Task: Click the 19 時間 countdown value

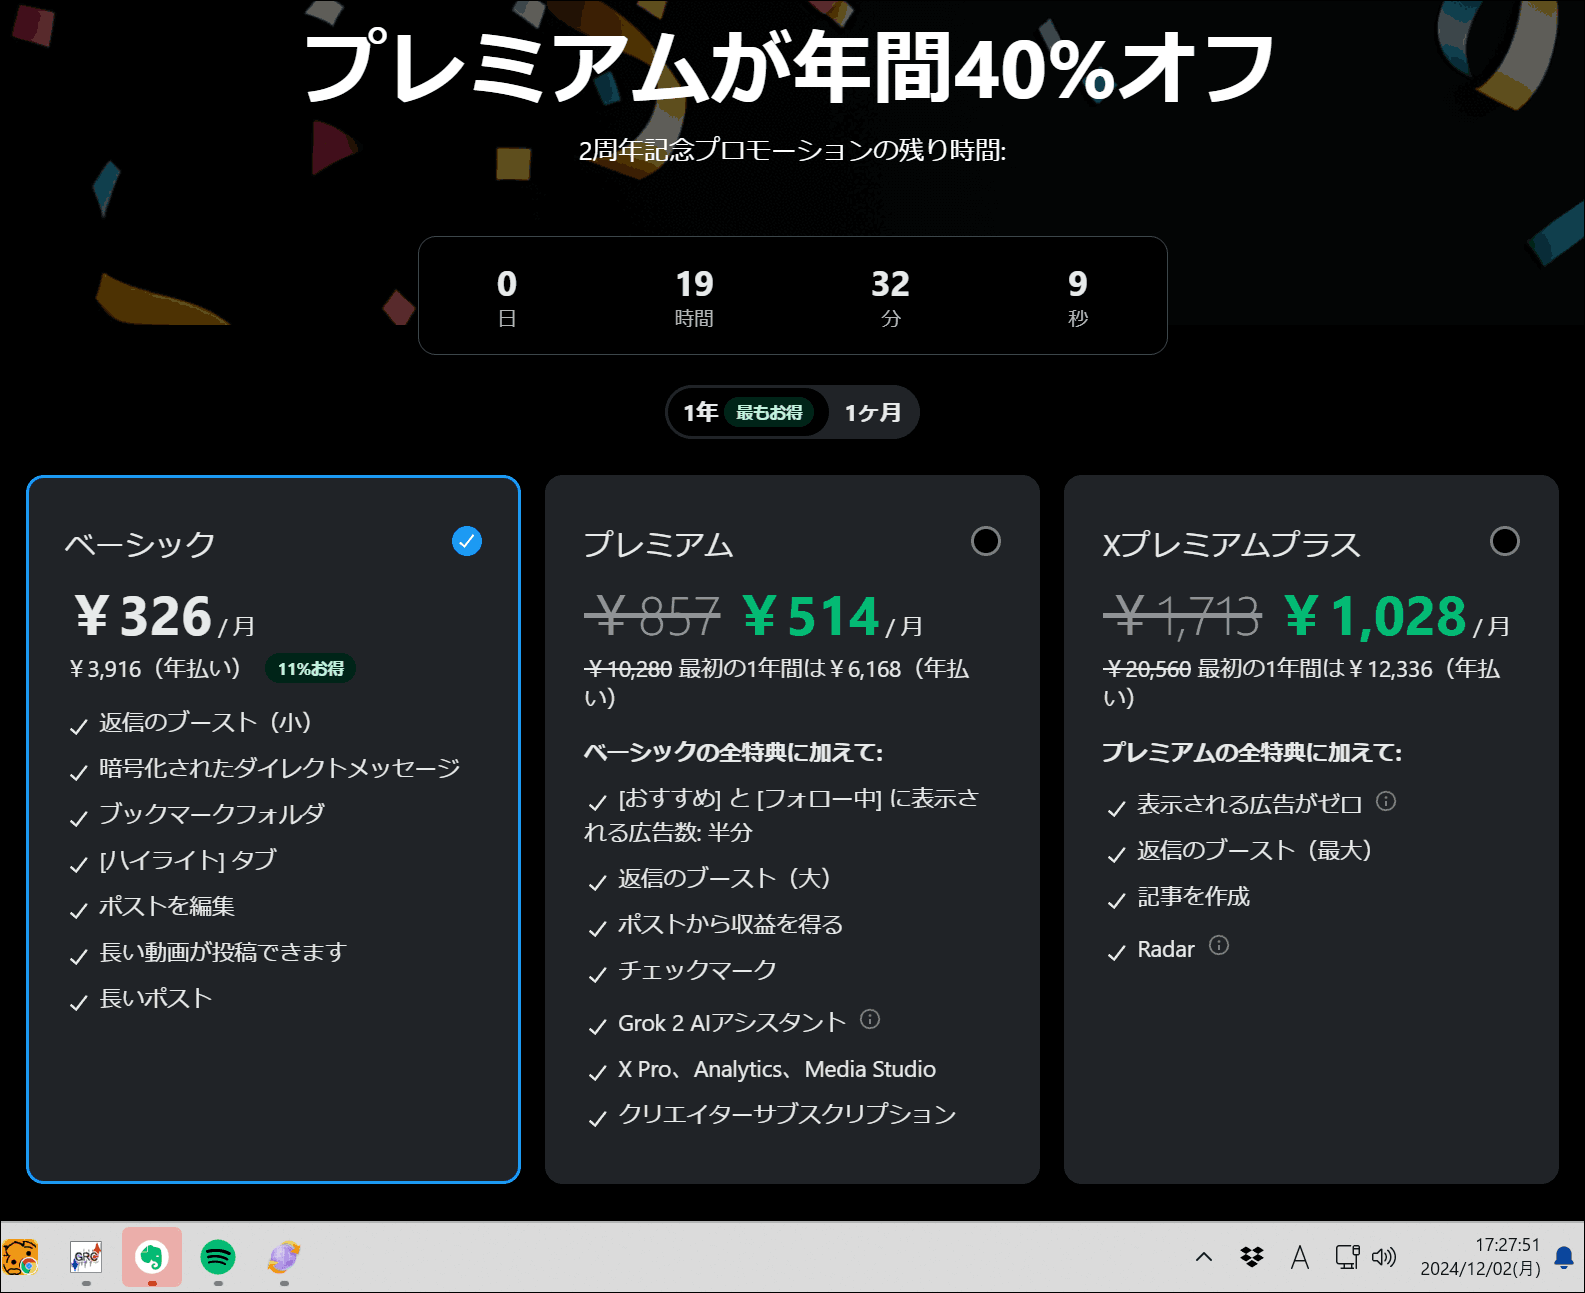Action: [694, 297]
